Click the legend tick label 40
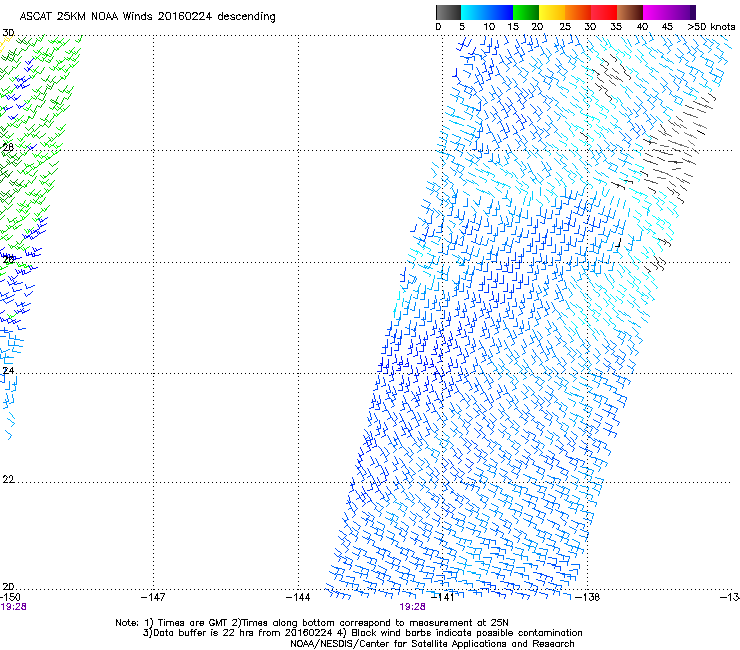Viewport: 740px width, 650px height. click(642, 27)
